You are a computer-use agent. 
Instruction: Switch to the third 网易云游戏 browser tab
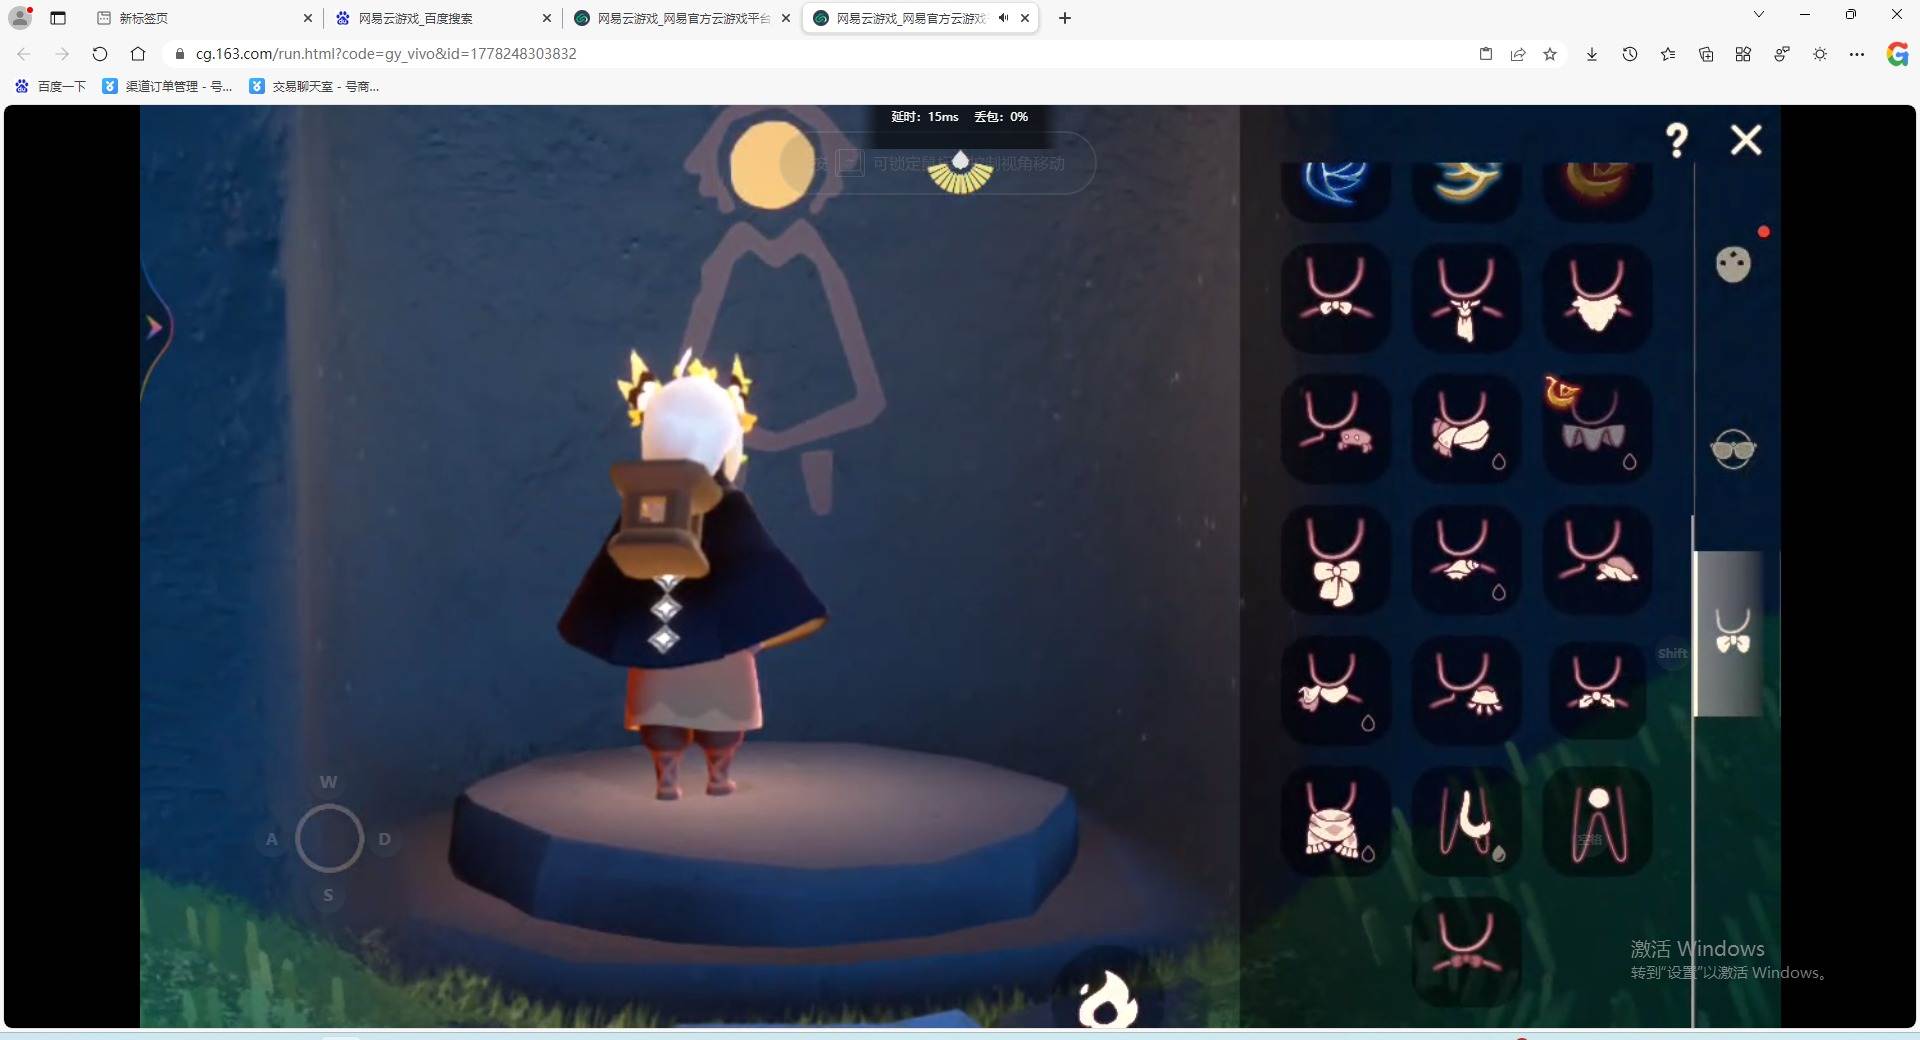(684, 18)
